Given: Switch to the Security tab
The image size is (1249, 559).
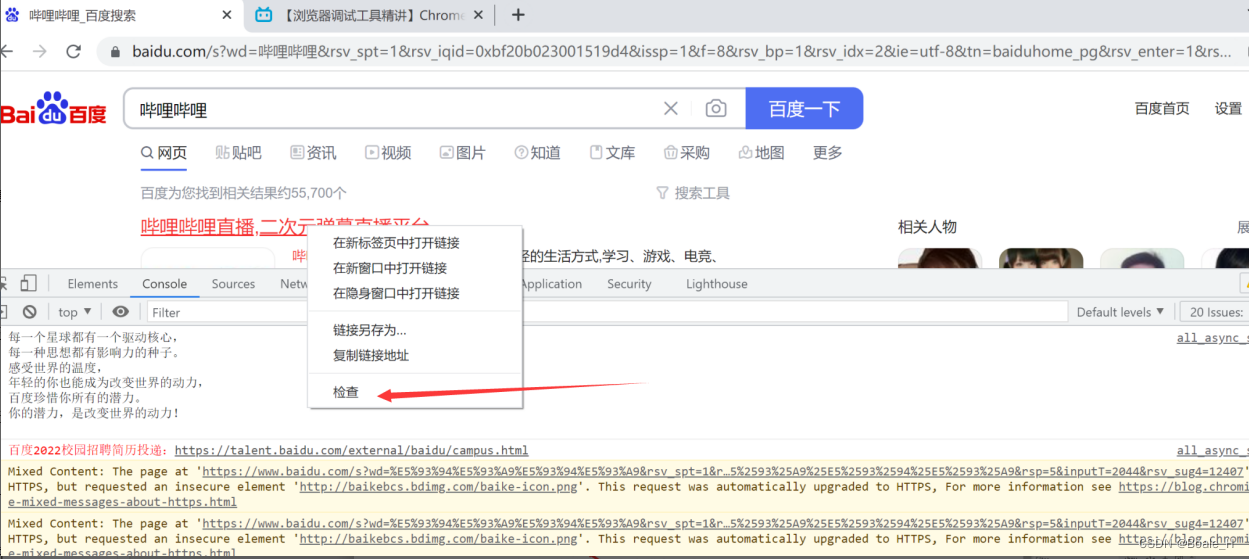Looking at the screenshot, I should (x=629, y=284).
